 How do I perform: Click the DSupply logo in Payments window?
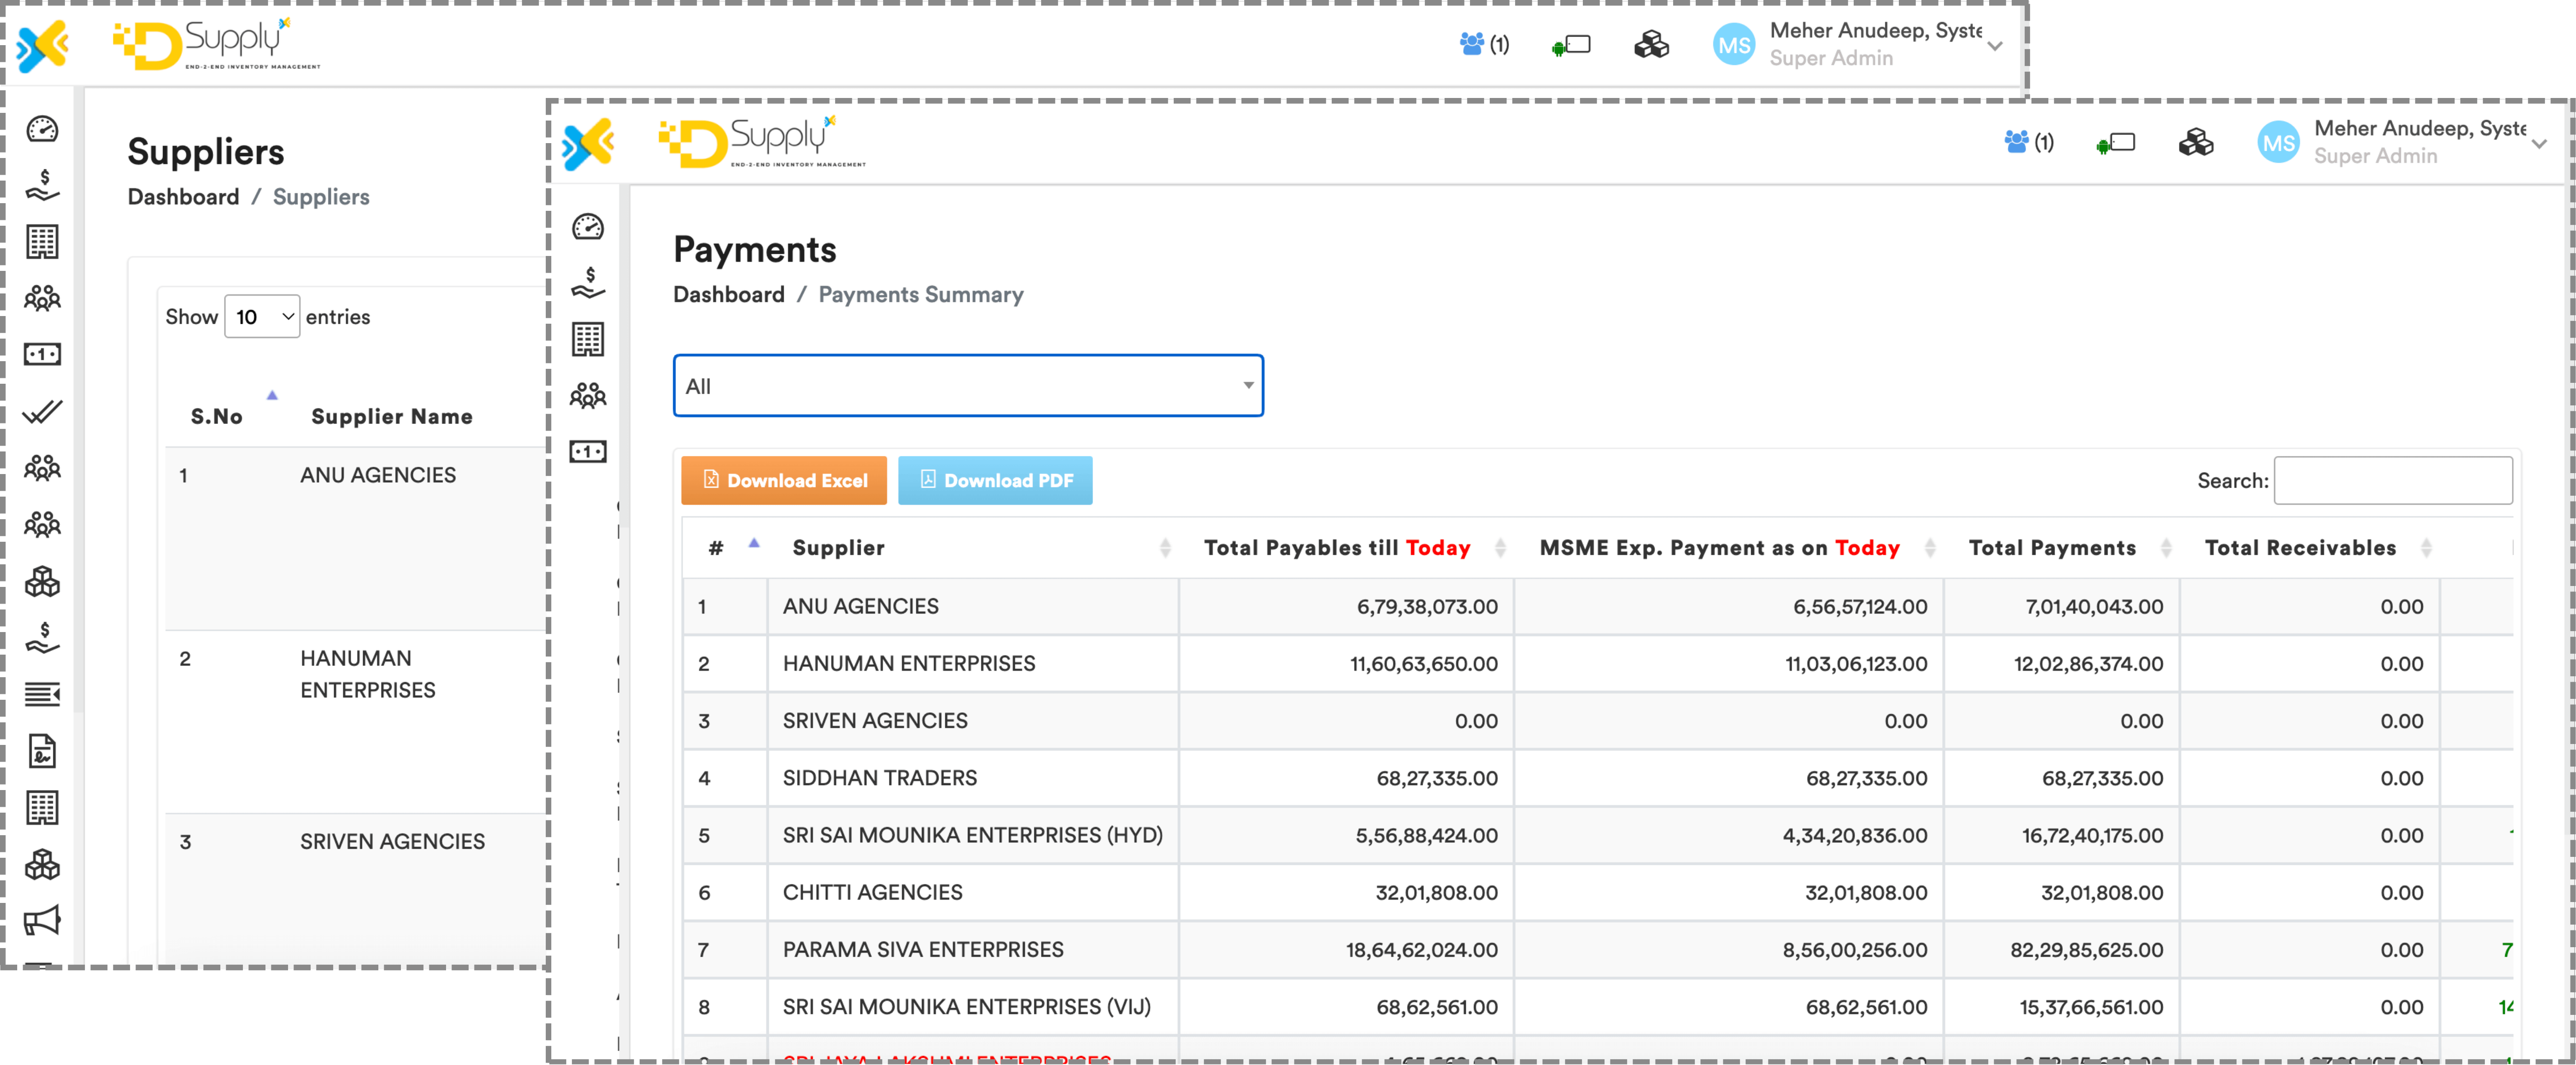coord(762,142)
